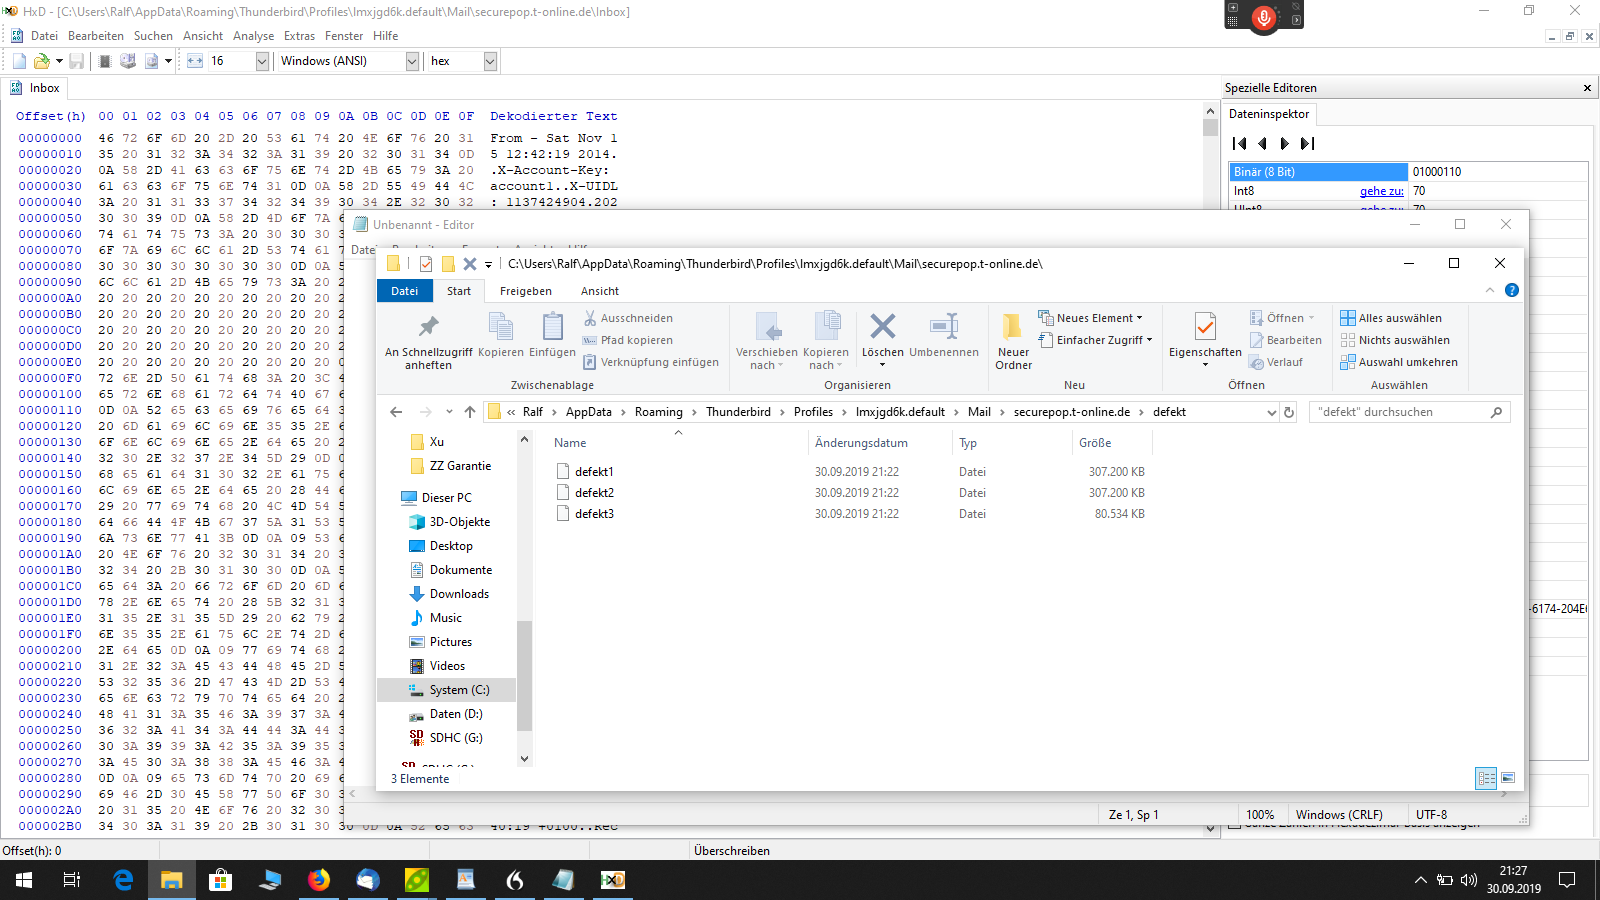
Task: Switch to the Ansicht ribbon tab in Explorer
Action: 599,291
